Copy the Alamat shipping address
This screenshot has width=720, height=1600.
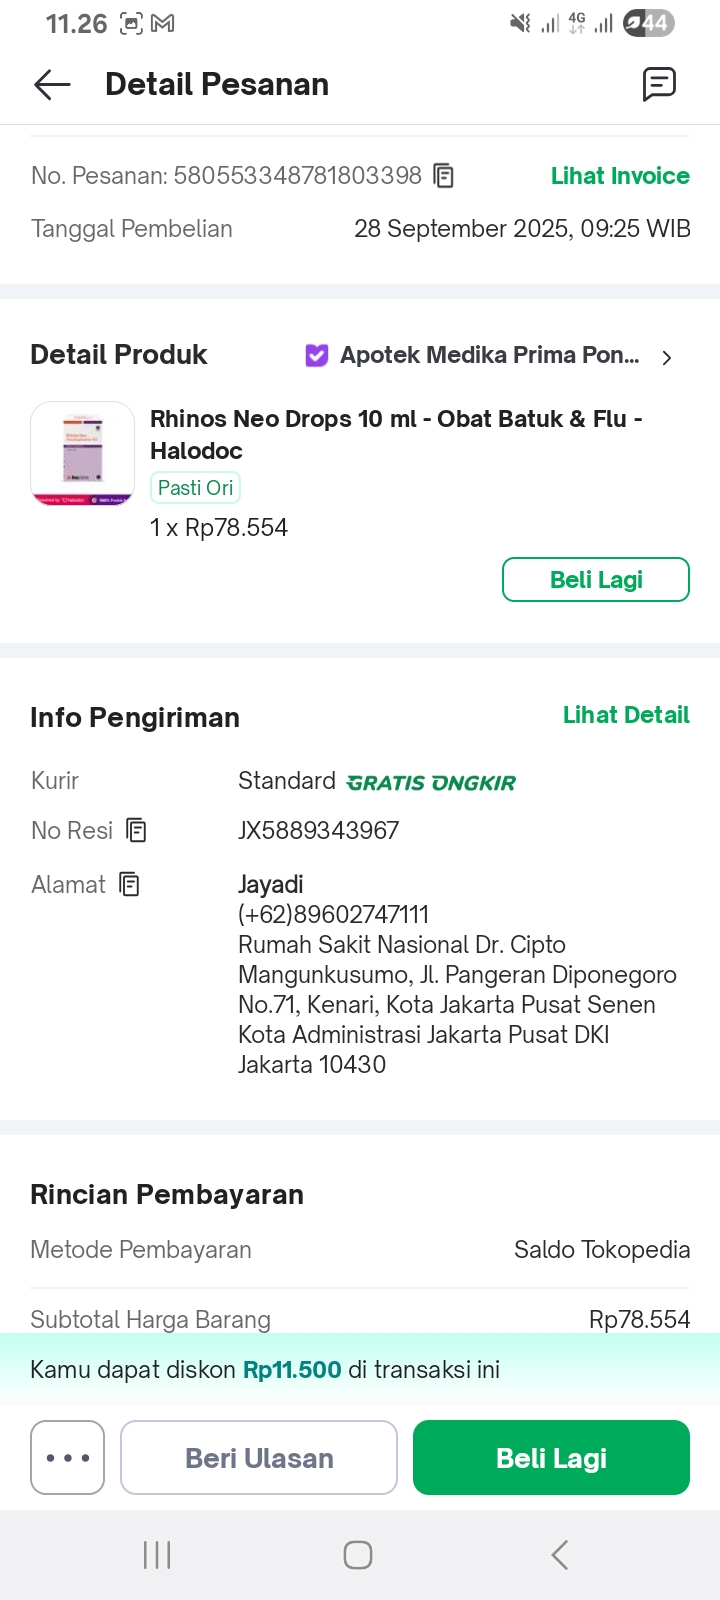129,884
